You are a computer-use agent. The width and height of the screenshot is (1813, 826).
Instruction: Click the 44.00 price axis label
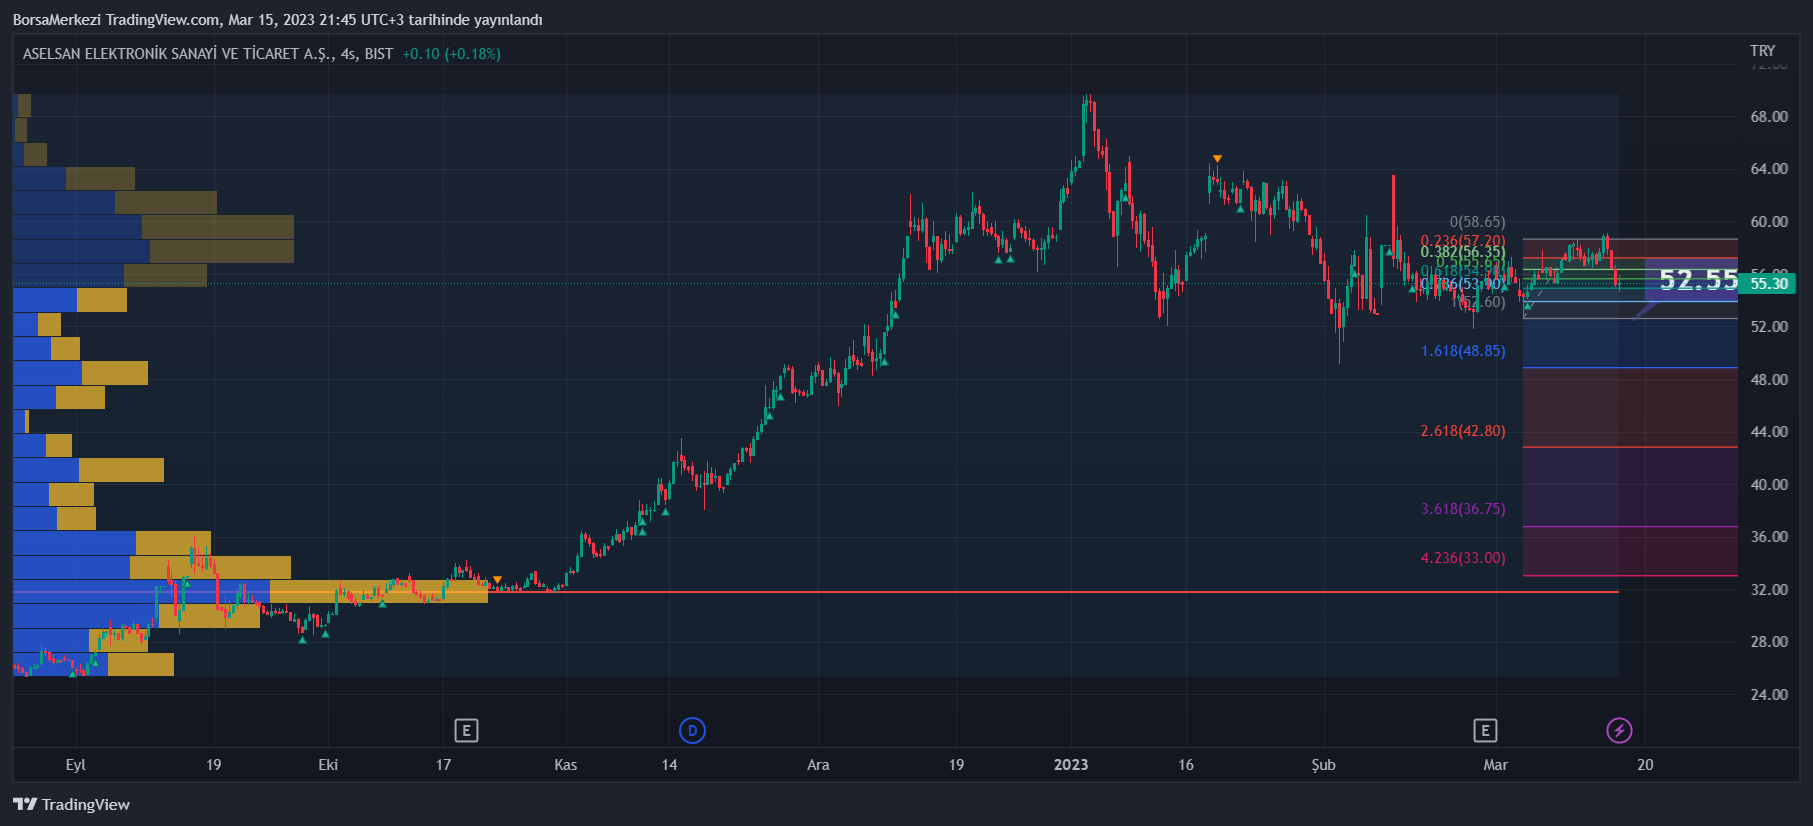(x=1769, y=432)
